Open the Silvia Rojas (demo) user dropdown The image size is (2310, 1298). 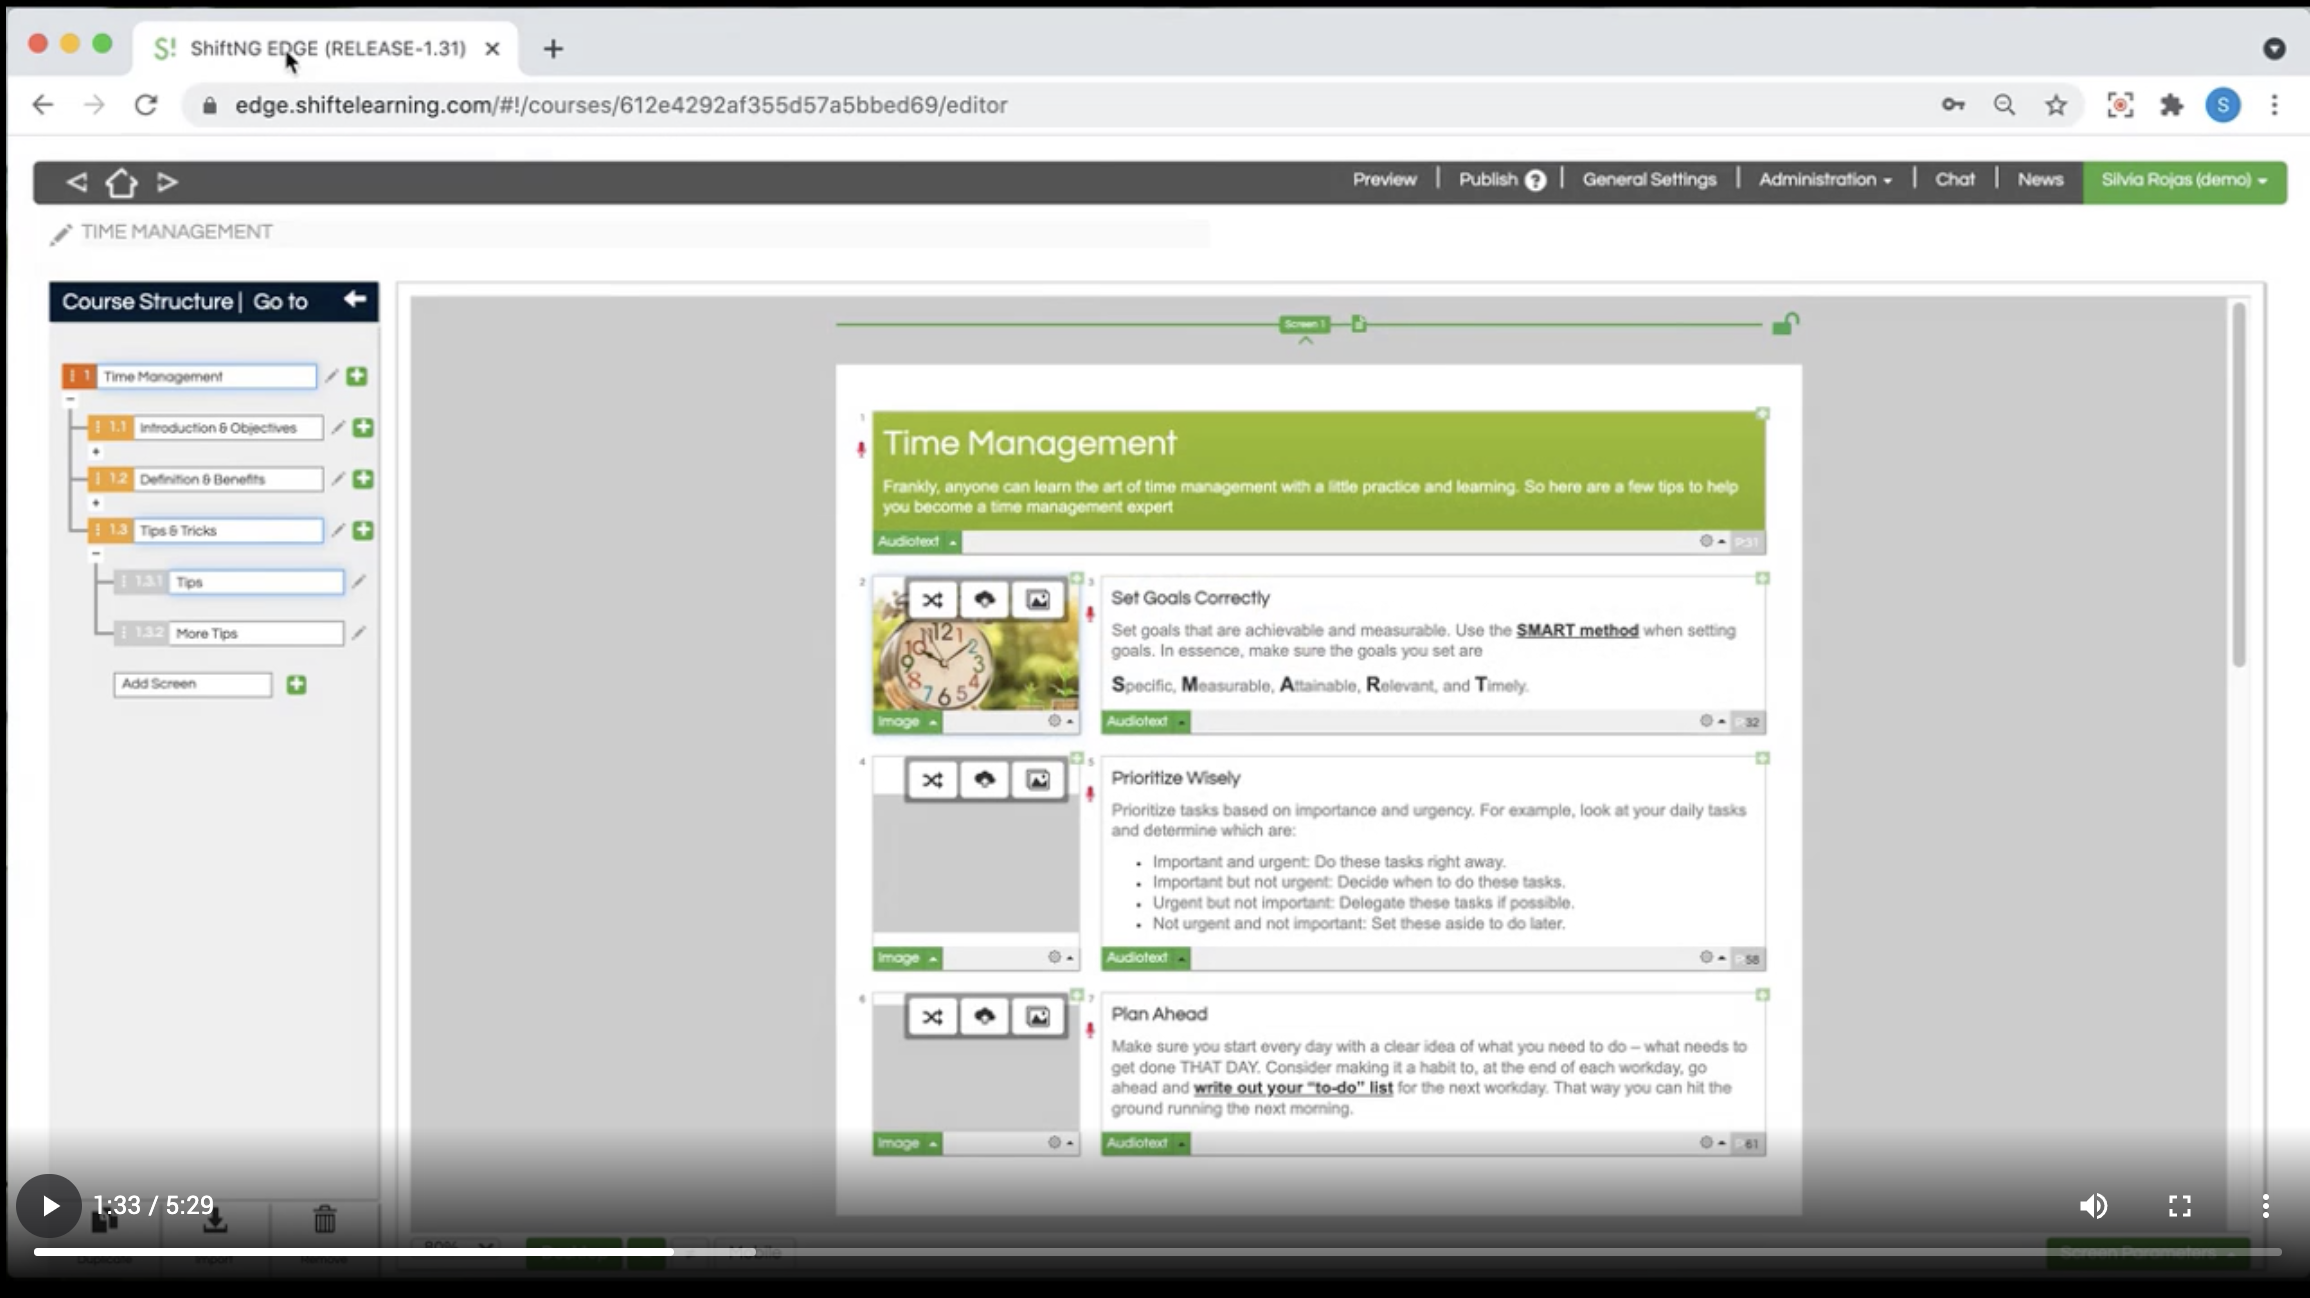click(2184, 180)
